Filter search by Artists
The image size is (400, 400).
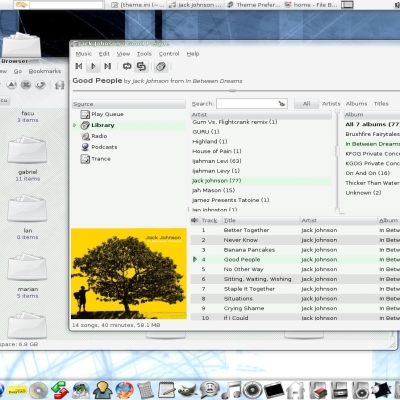pos(331,104)
